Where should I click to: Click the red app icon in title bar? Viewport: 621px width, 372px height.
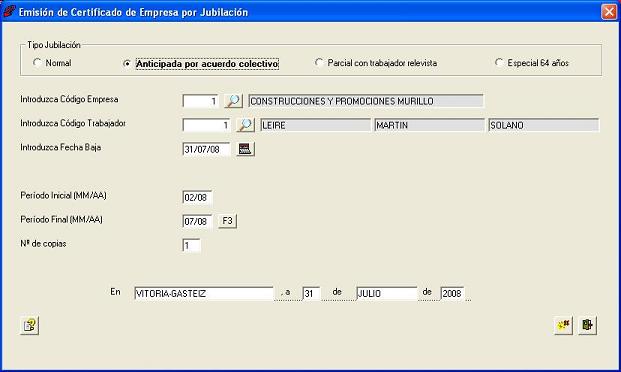pos(9,11)
